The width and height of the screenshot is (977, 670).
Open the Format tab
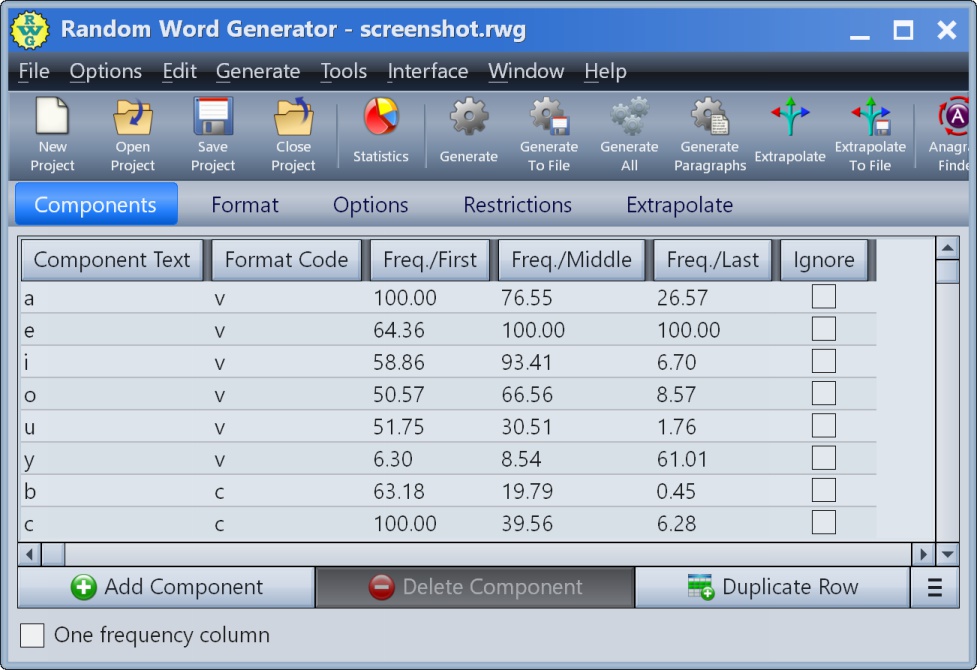coord(244,204)
